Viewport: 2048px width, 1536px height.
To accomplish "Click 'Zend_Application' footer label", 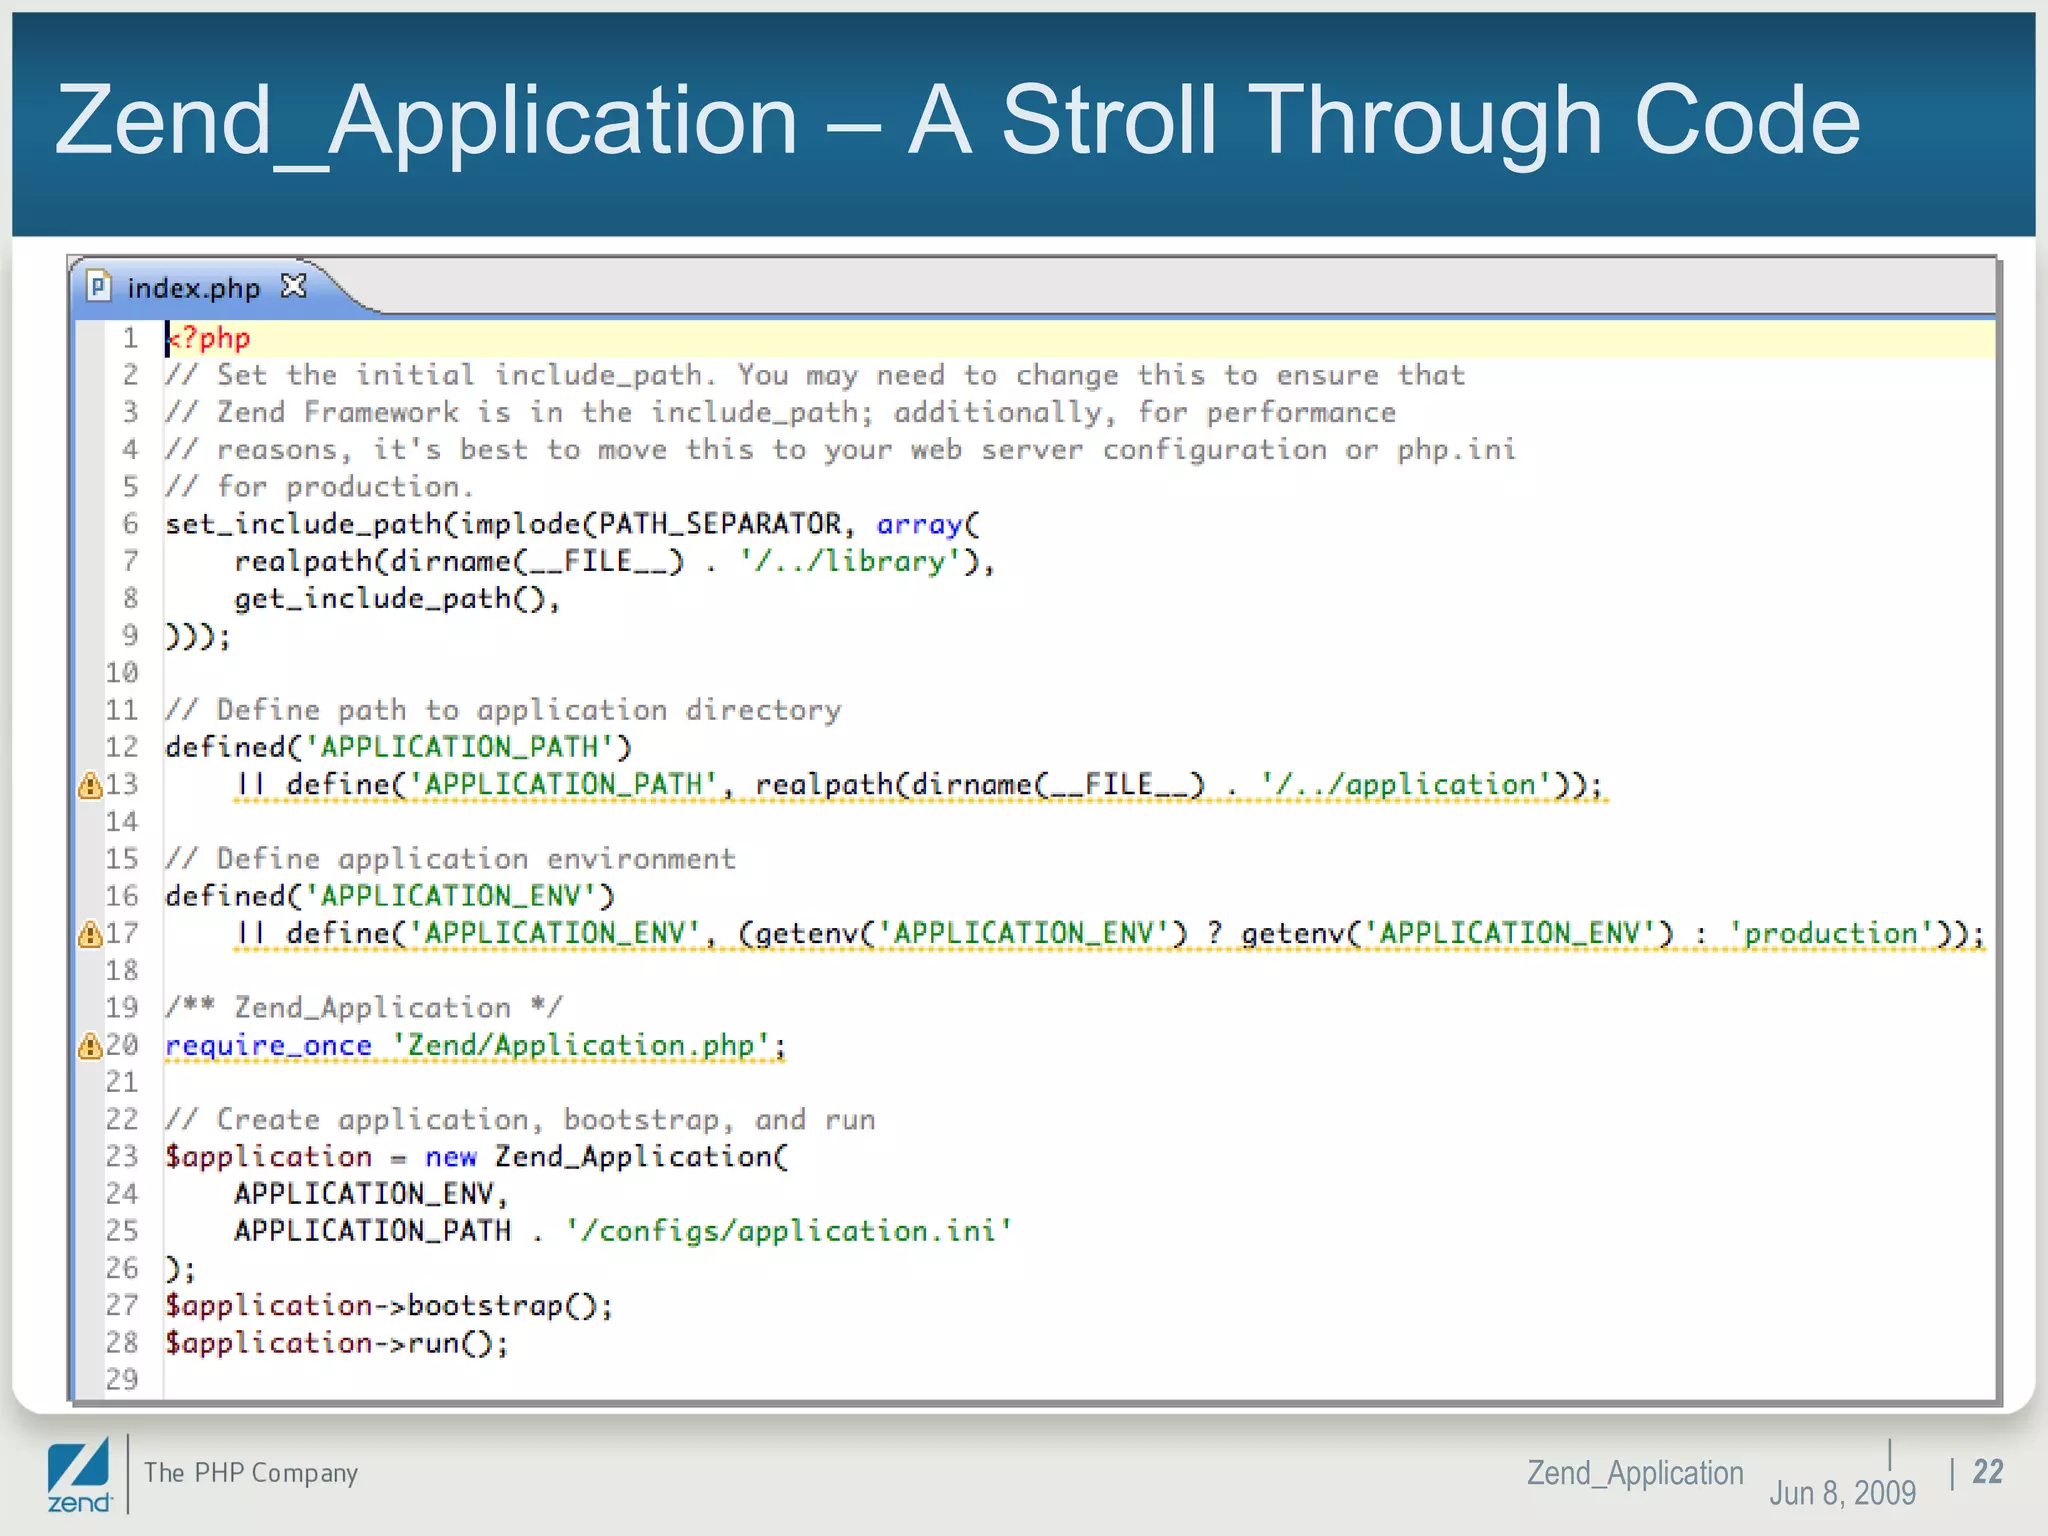I will [x=1635, y=1474].
